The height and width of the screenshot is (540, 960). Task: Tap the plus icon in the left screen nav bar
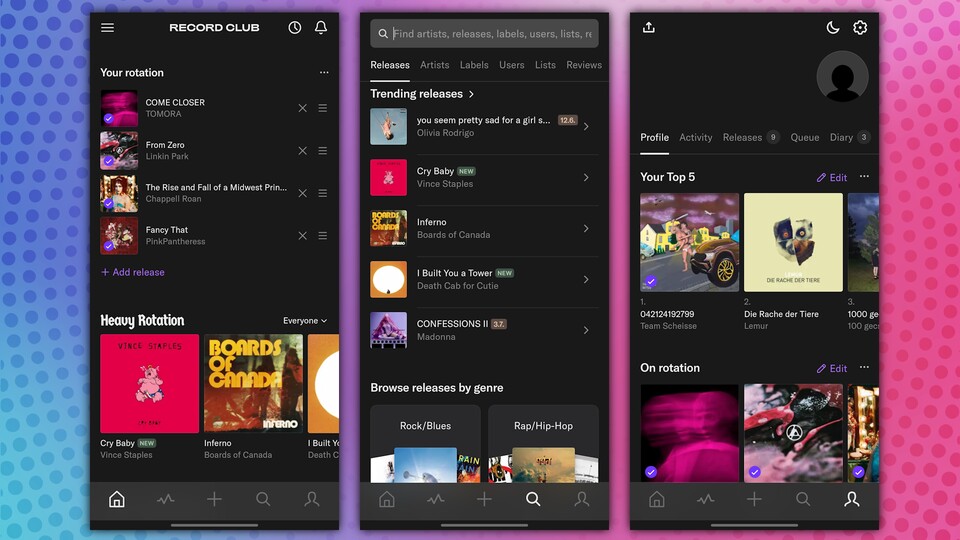214,500
